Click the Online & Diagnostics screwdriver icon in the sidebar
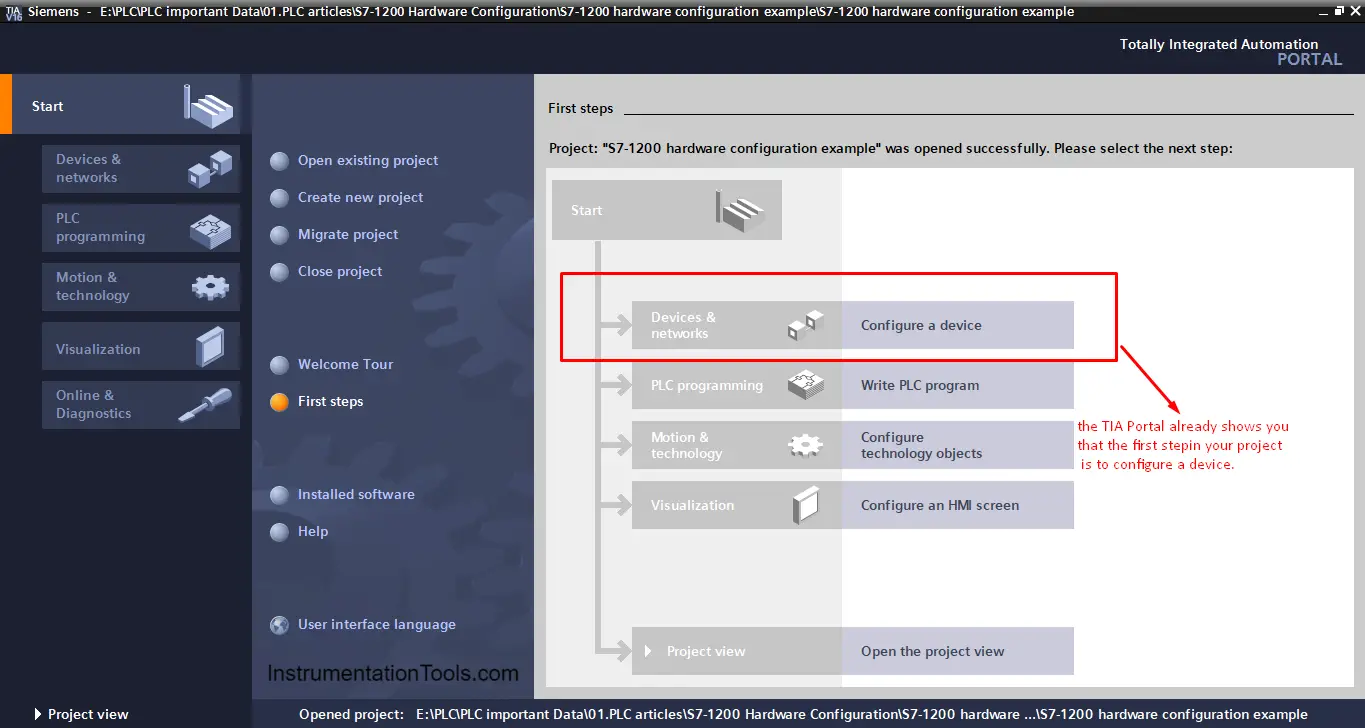This screenshot has width=1365, height=728. point(205,405)
